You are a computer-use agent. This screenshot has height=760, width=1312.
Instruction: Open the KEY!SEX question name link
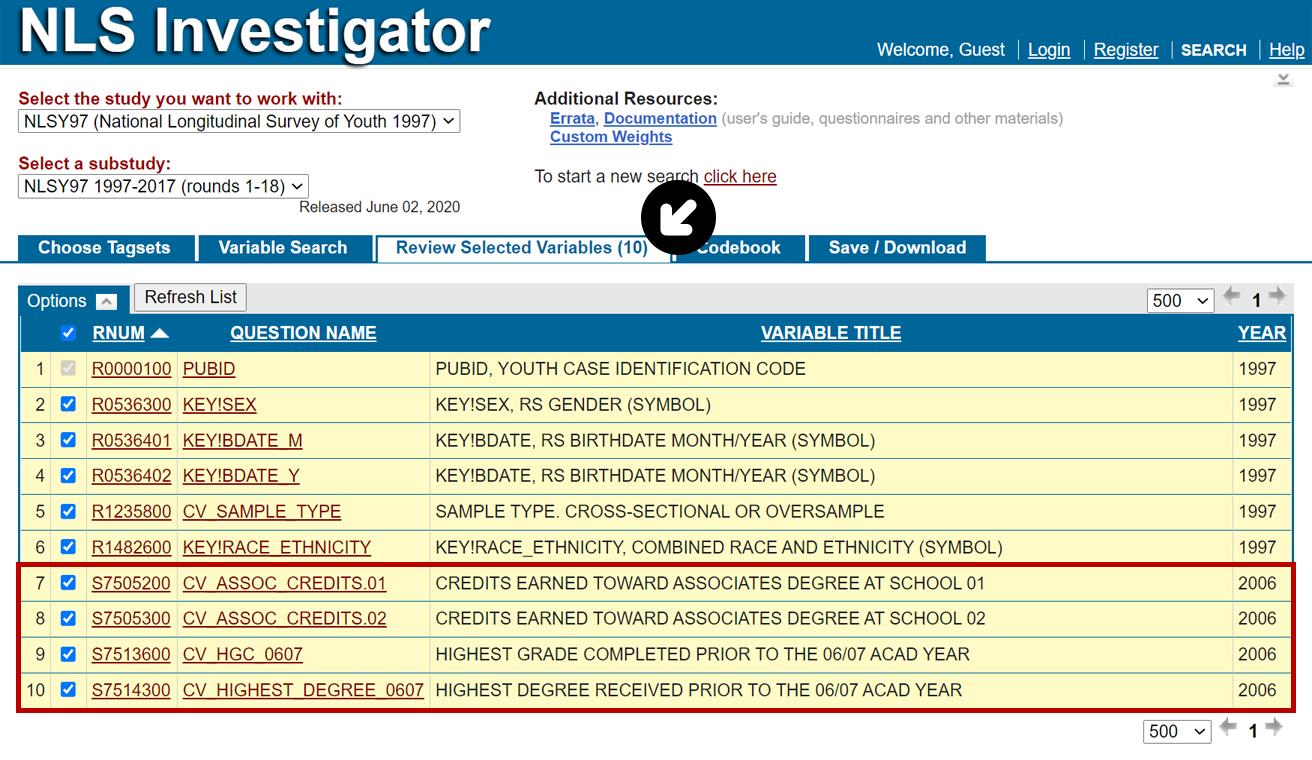pos(220,405)
